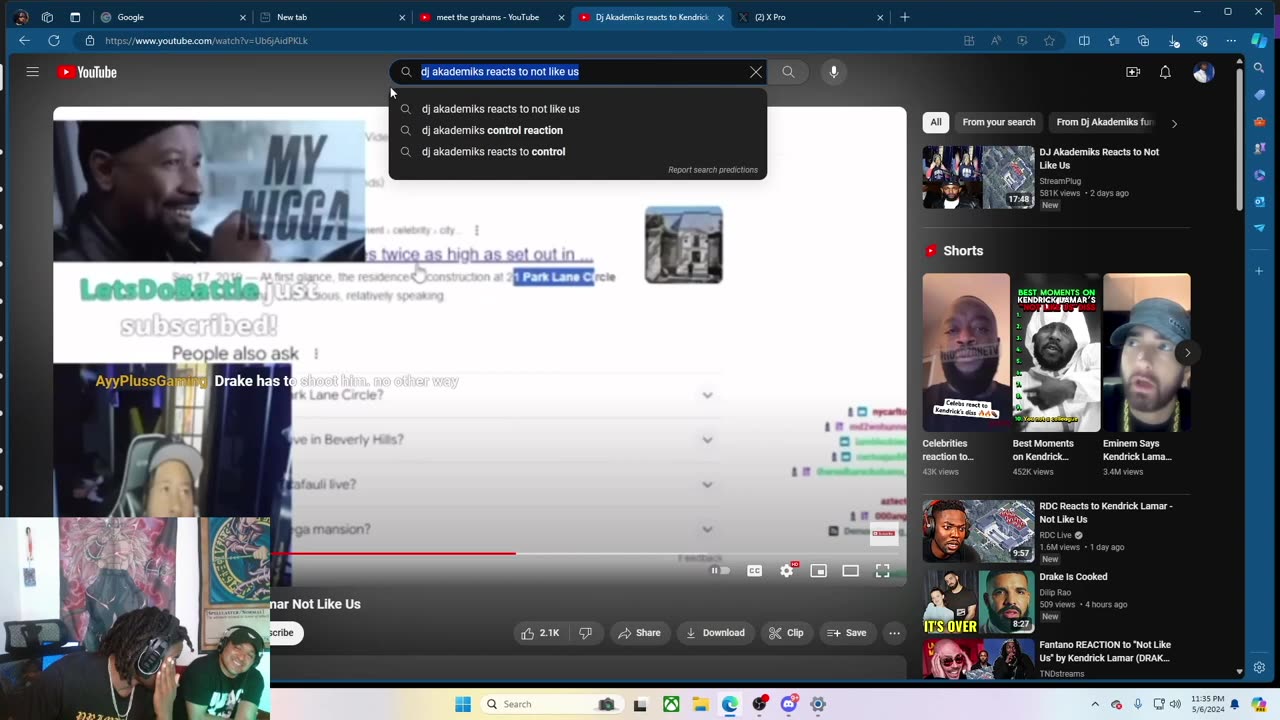The width and height of the screenshot is (1280, 720).
Task: Open 'Best Moments on Kendrick...' Short
Action: coord(1057,353)
